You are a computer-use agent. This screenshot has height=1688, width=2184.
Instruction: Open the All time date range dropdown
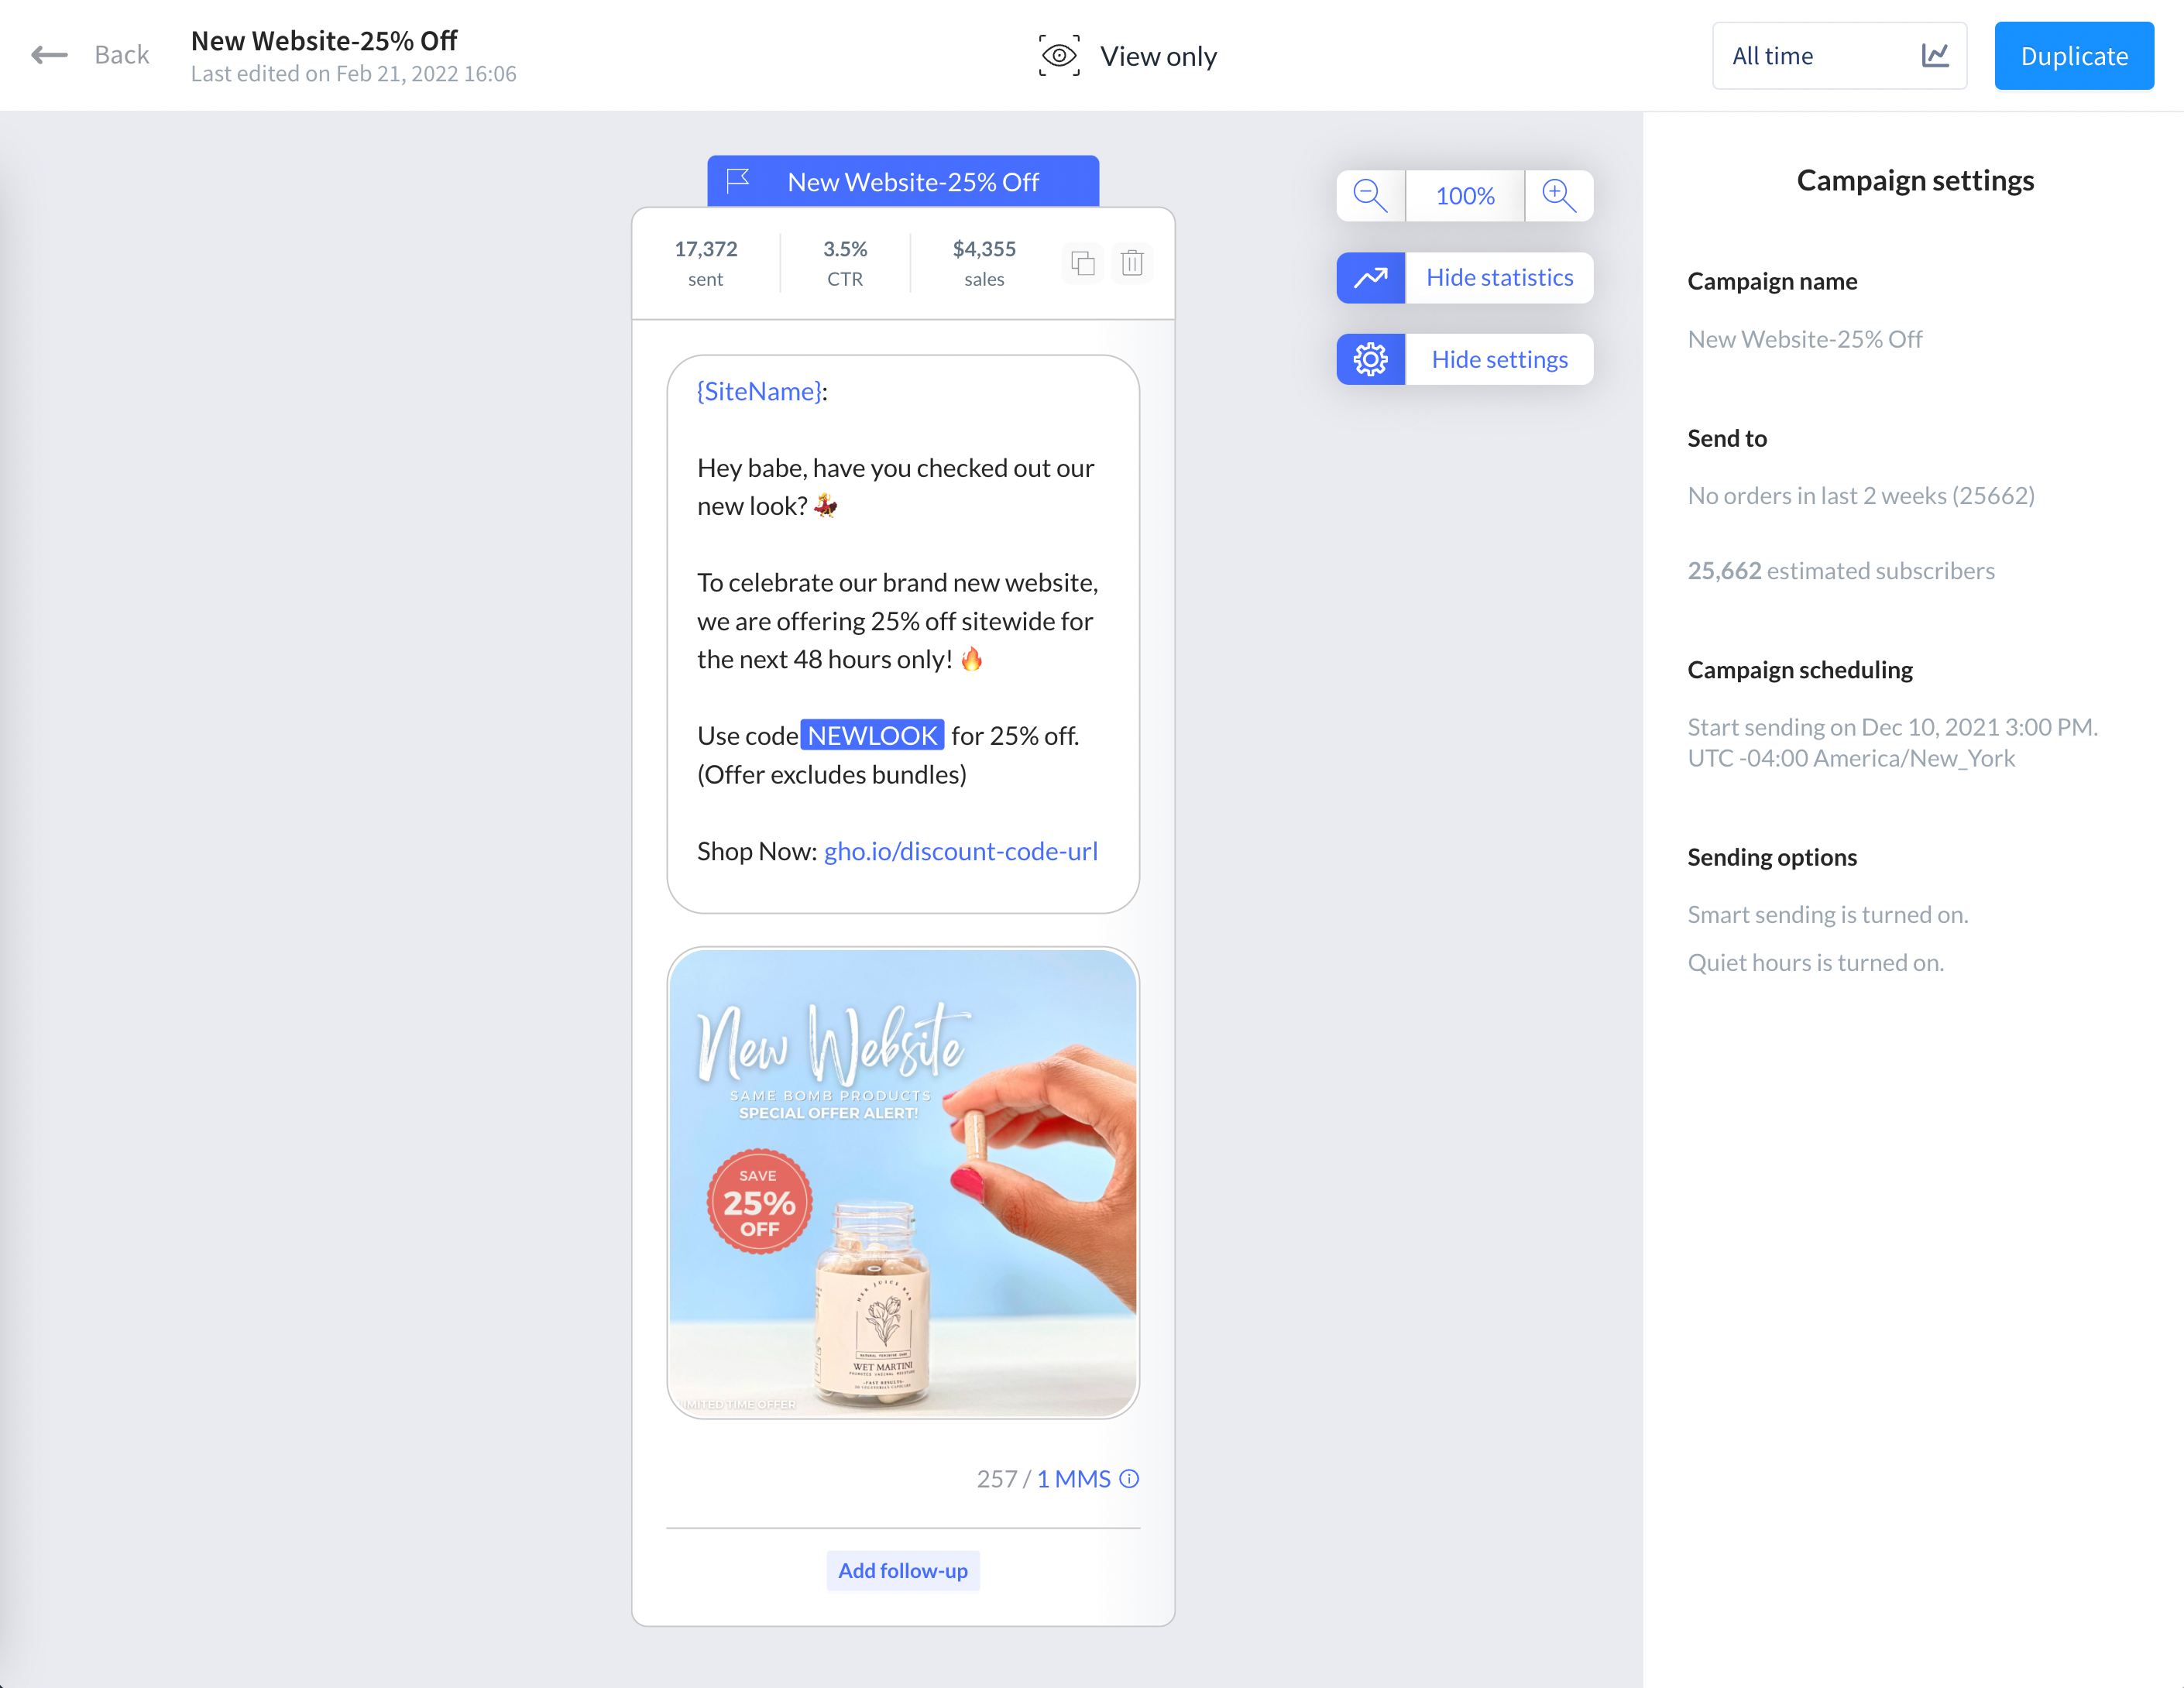click(x=1839, y=56)
